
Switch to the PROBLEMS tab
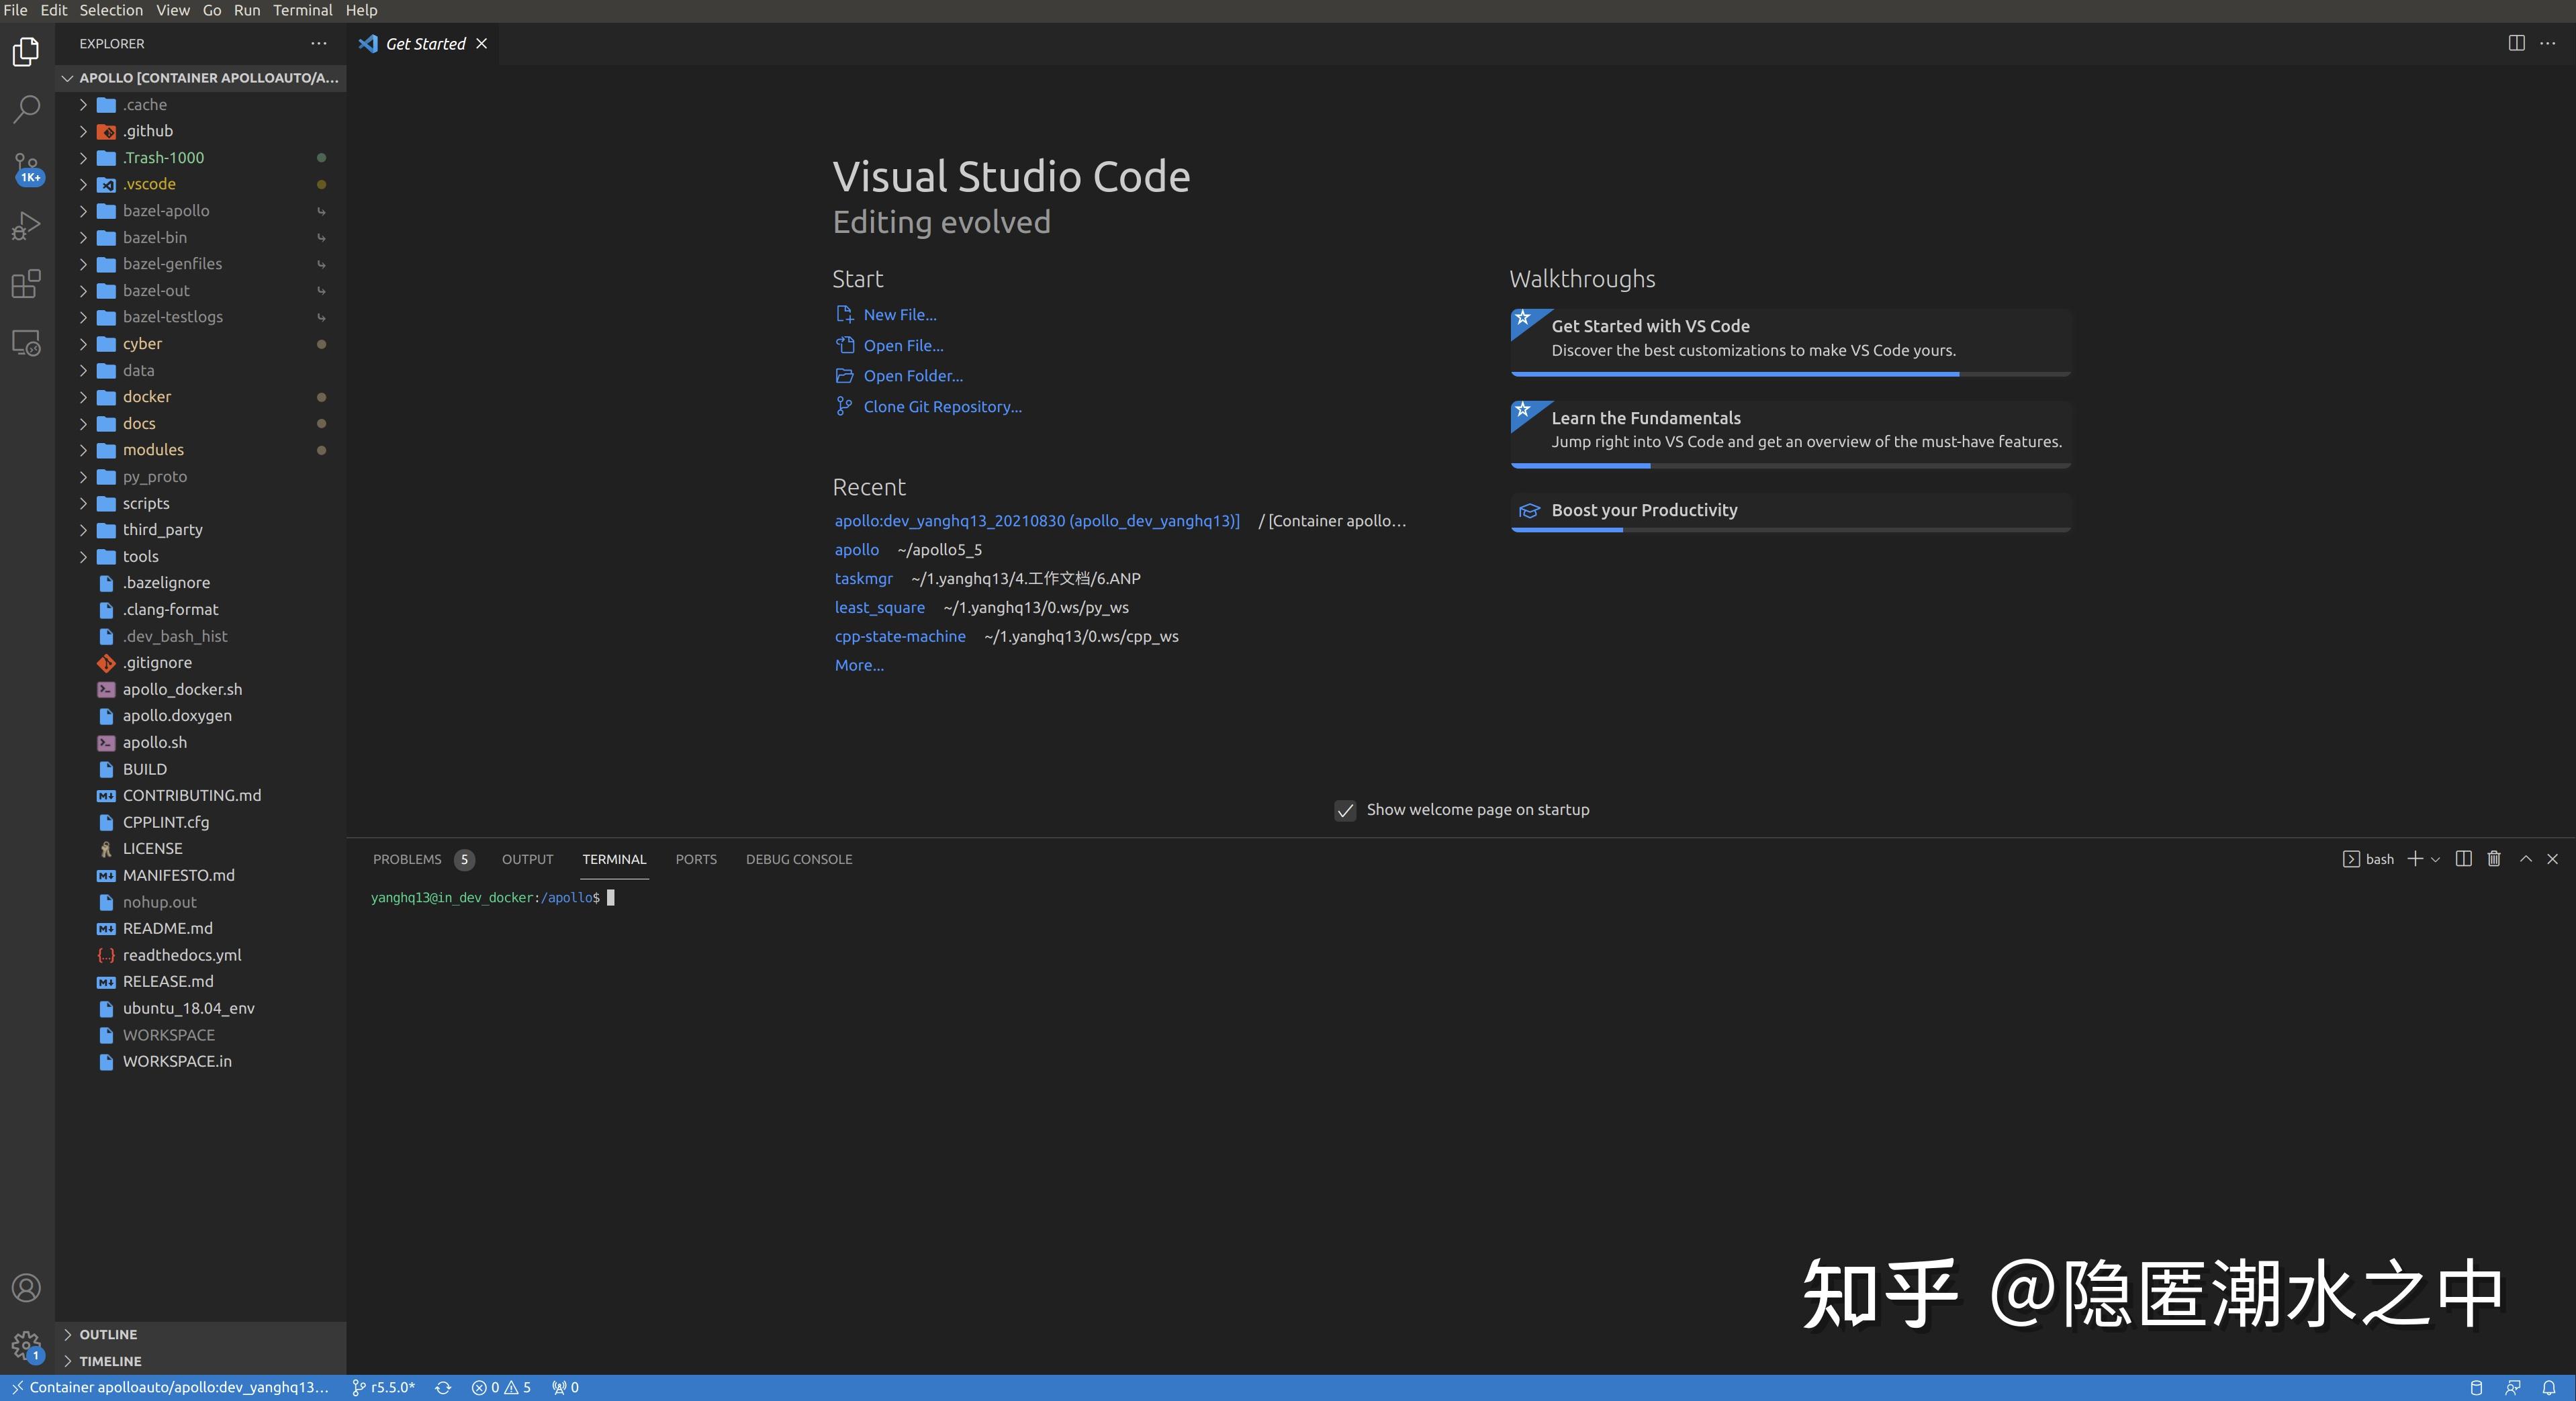pyautogui.click(x=406, y=858)
